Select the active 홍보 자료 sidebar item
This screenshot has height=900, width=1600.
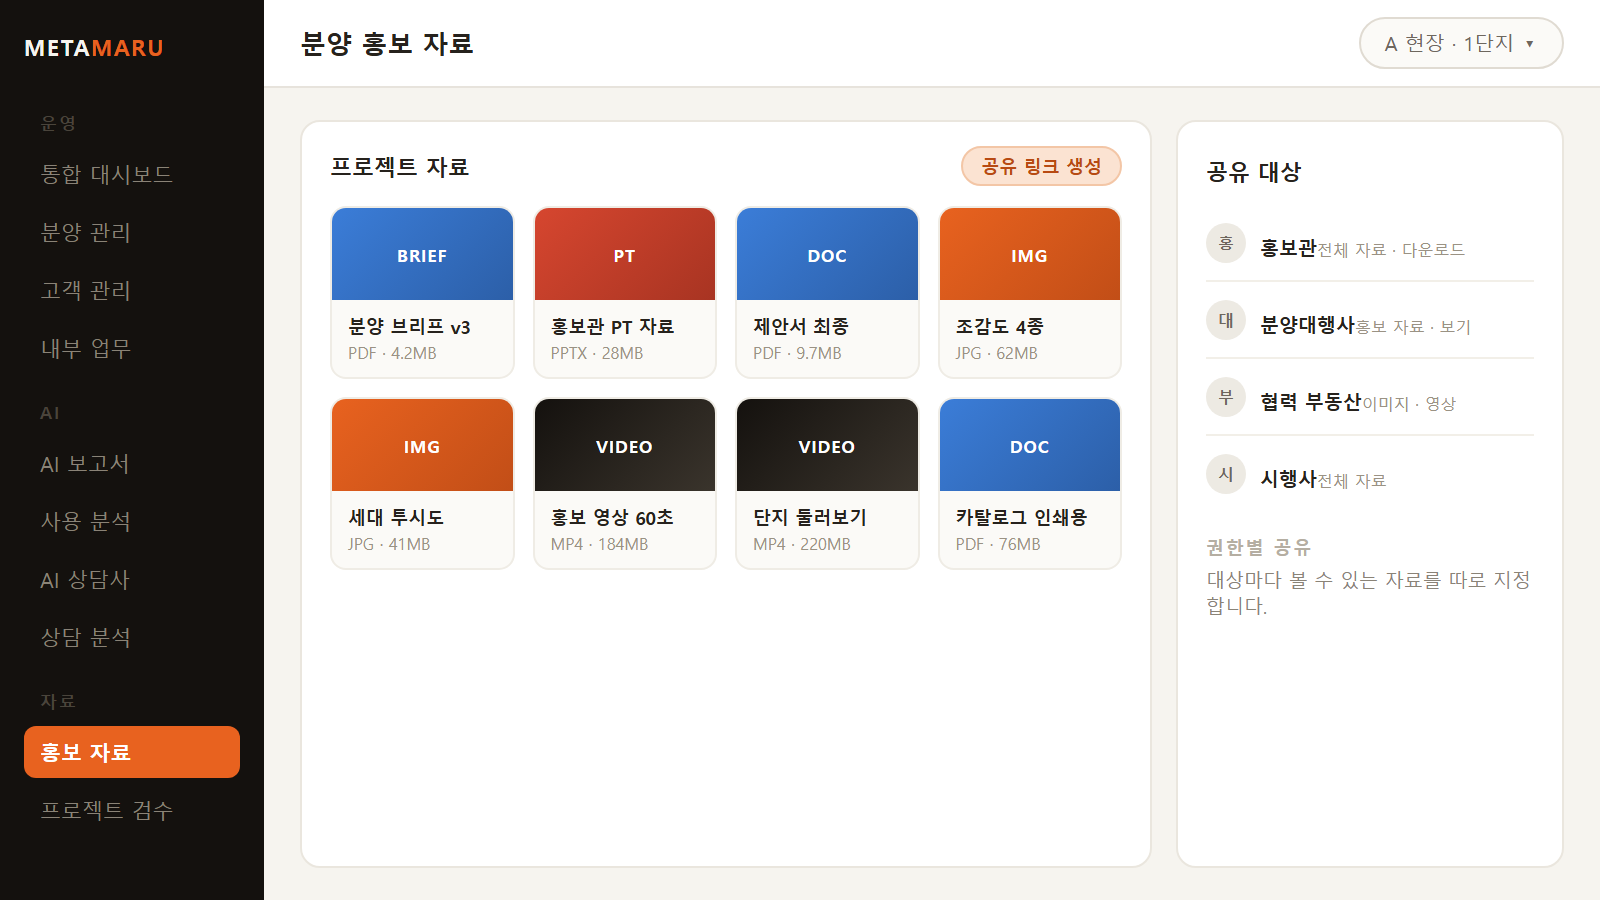[132, 752]
